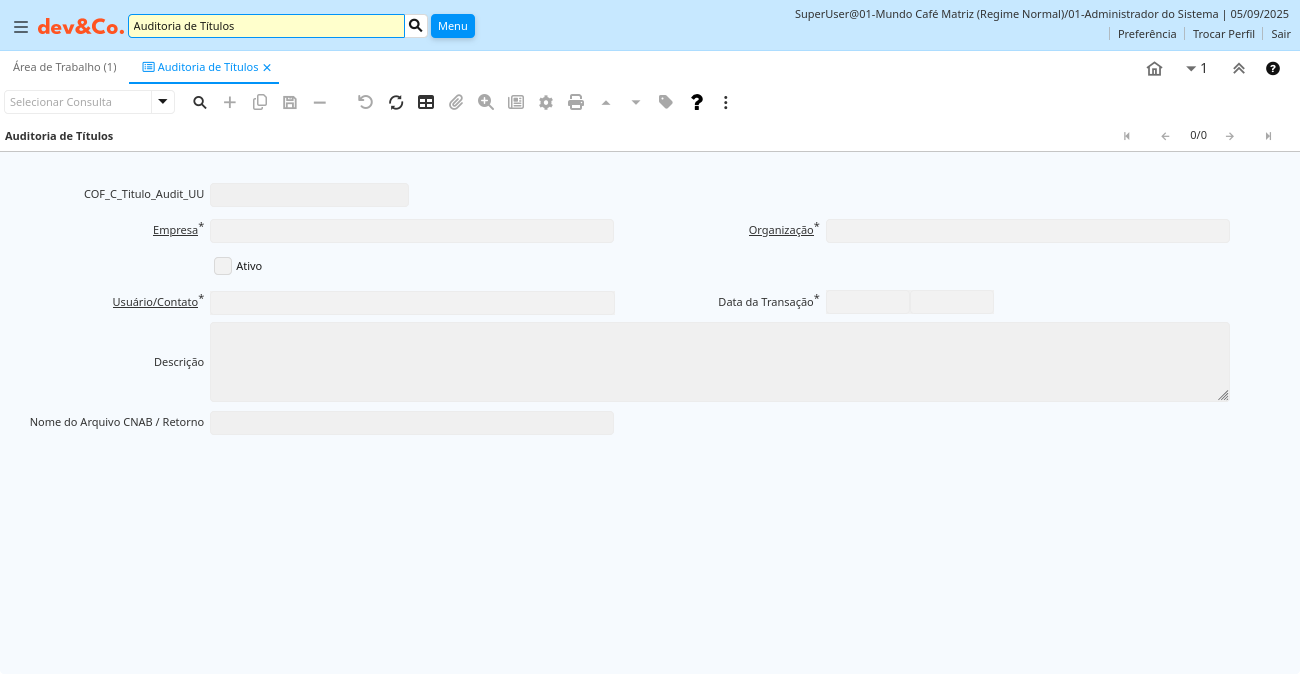Collapse the header using the double chevron
The width and height of the screenshot is (1300, 674).
1239,69
